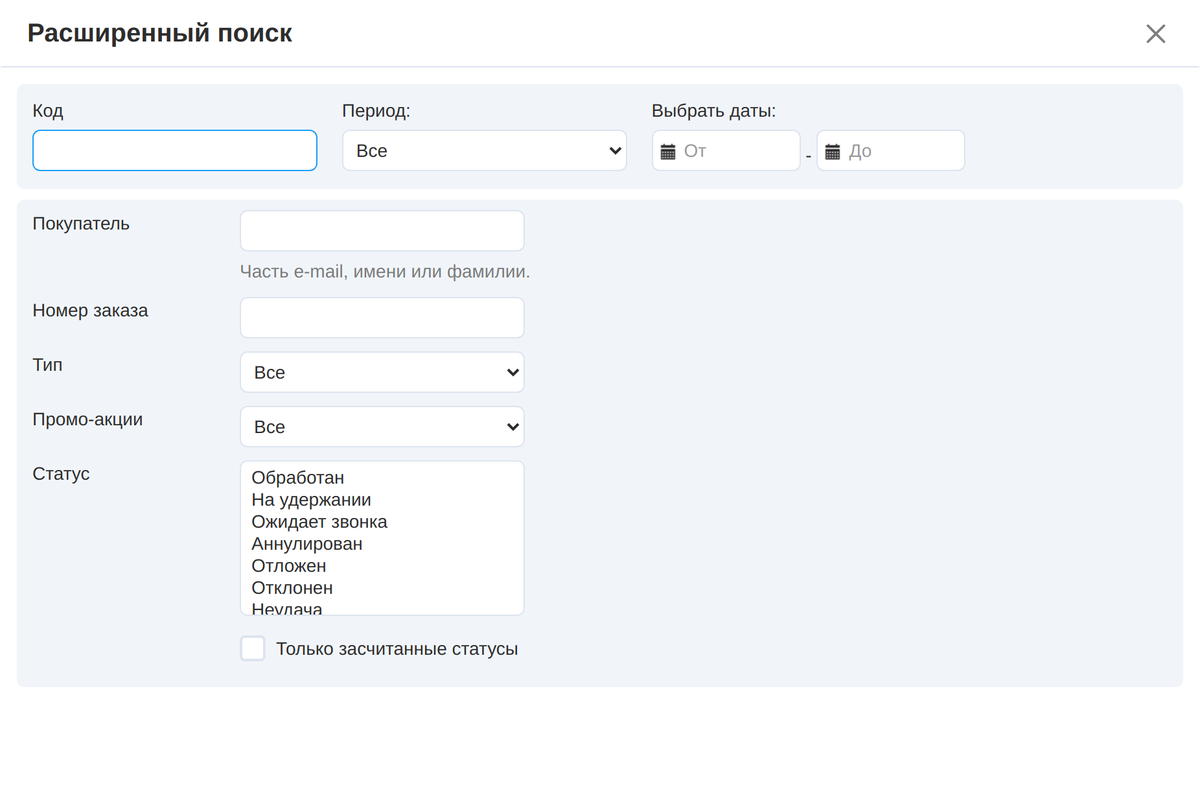This screenshot has width=1200, height=800.
Task: Click the calendar icon in the От field
Action: pos(669,151)
